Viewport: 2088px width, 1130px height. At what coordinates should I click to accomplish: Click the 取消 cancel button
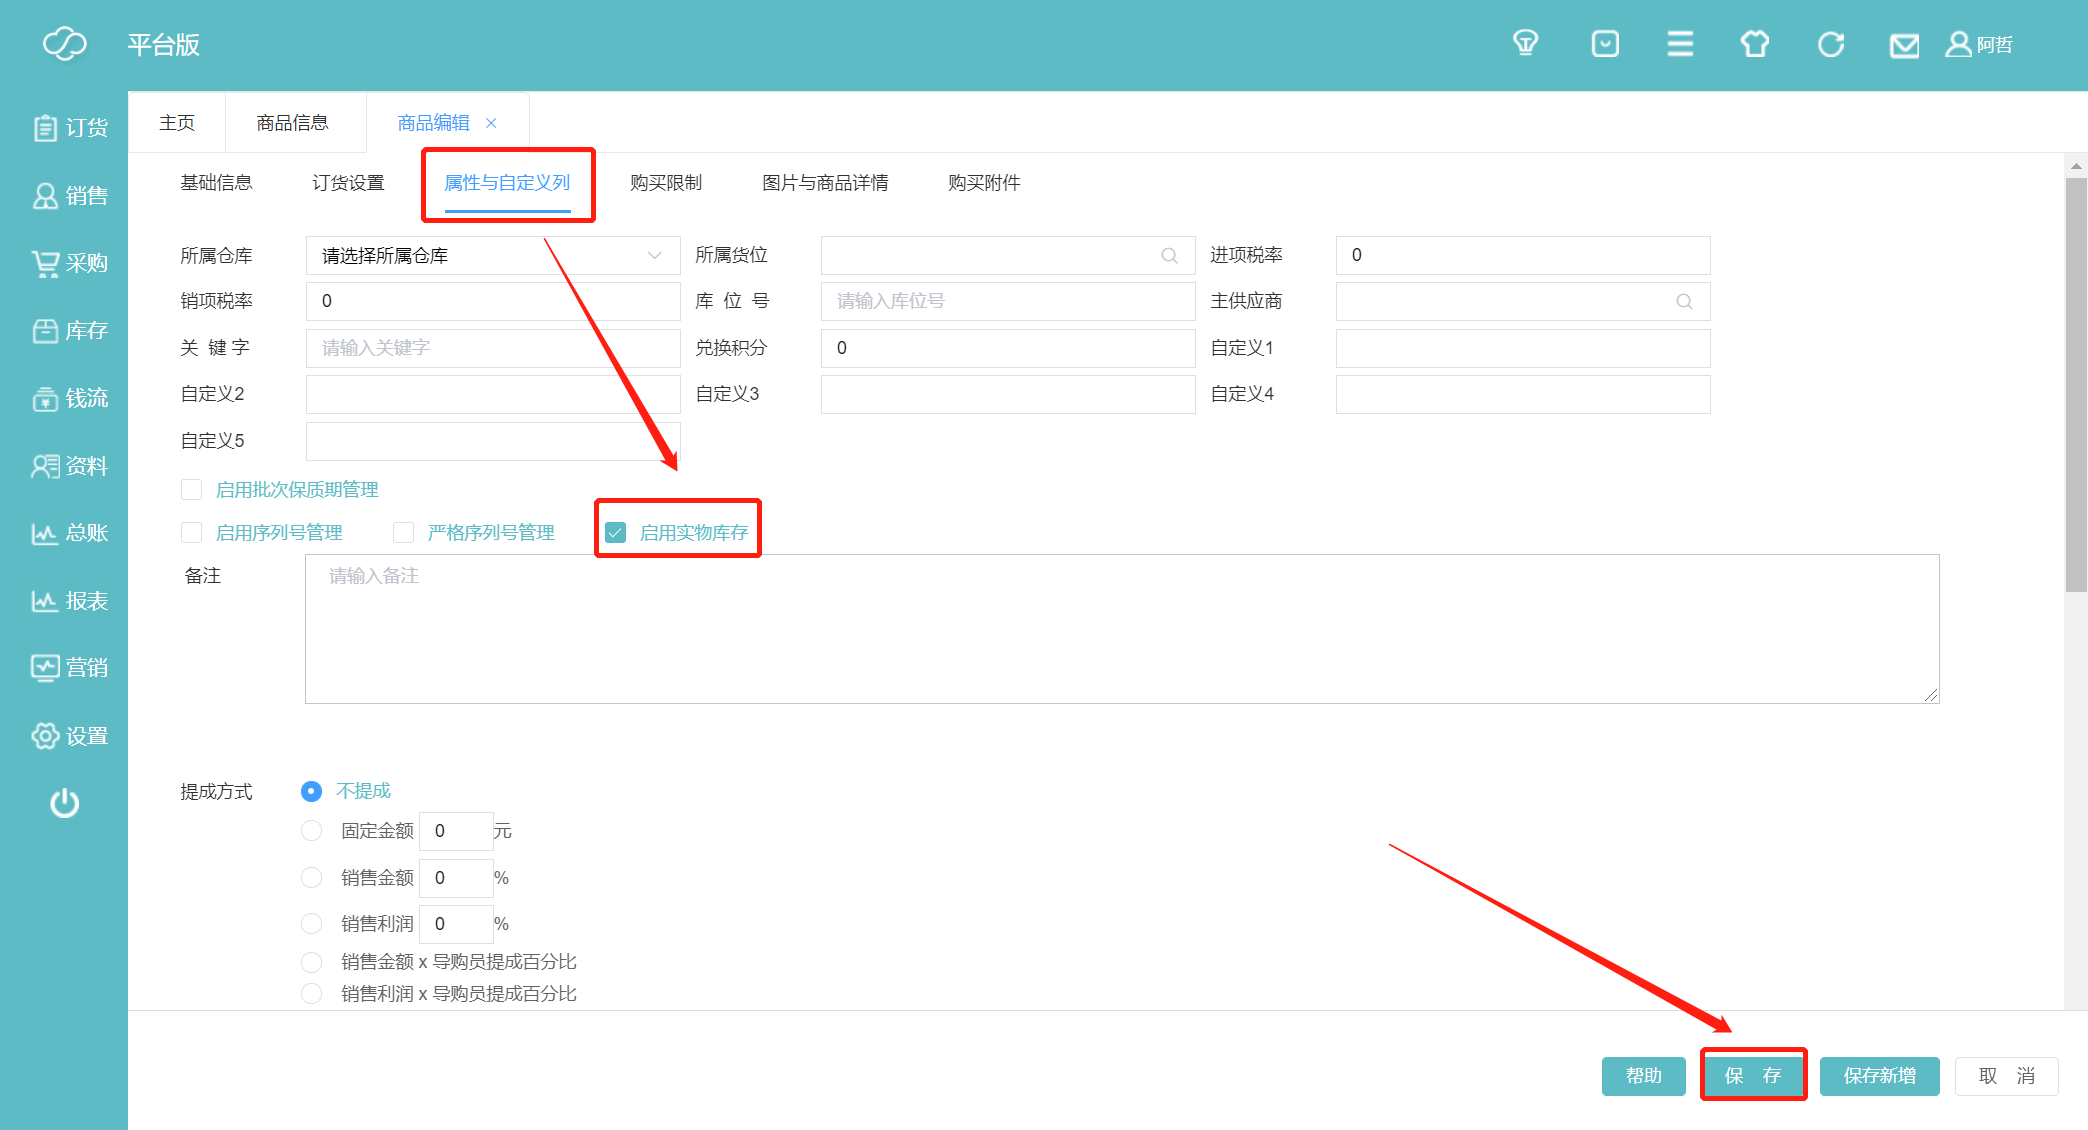coord(2006,1076)
